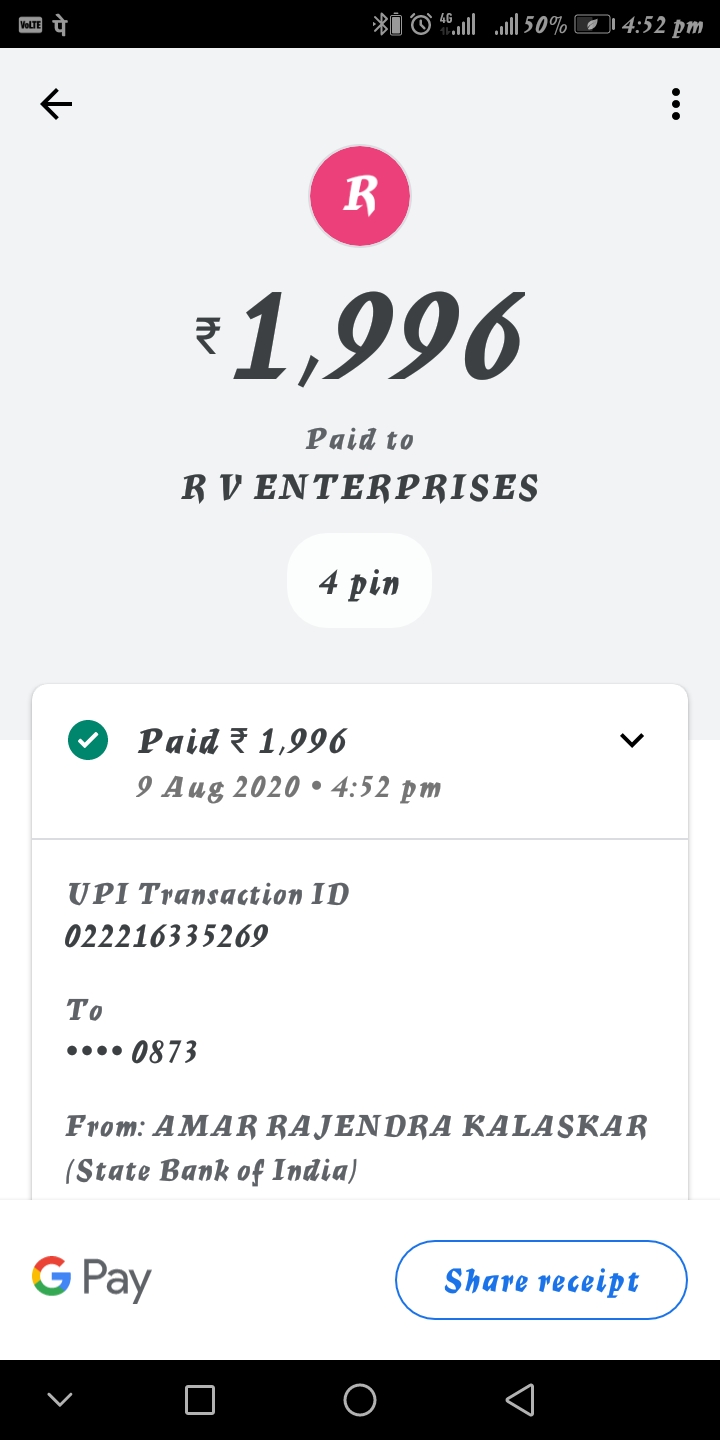Screen dimensions: 720x1440
Task: Hide keyboard down-chevron in navigation bar
Action: [x=60, y=1400]
